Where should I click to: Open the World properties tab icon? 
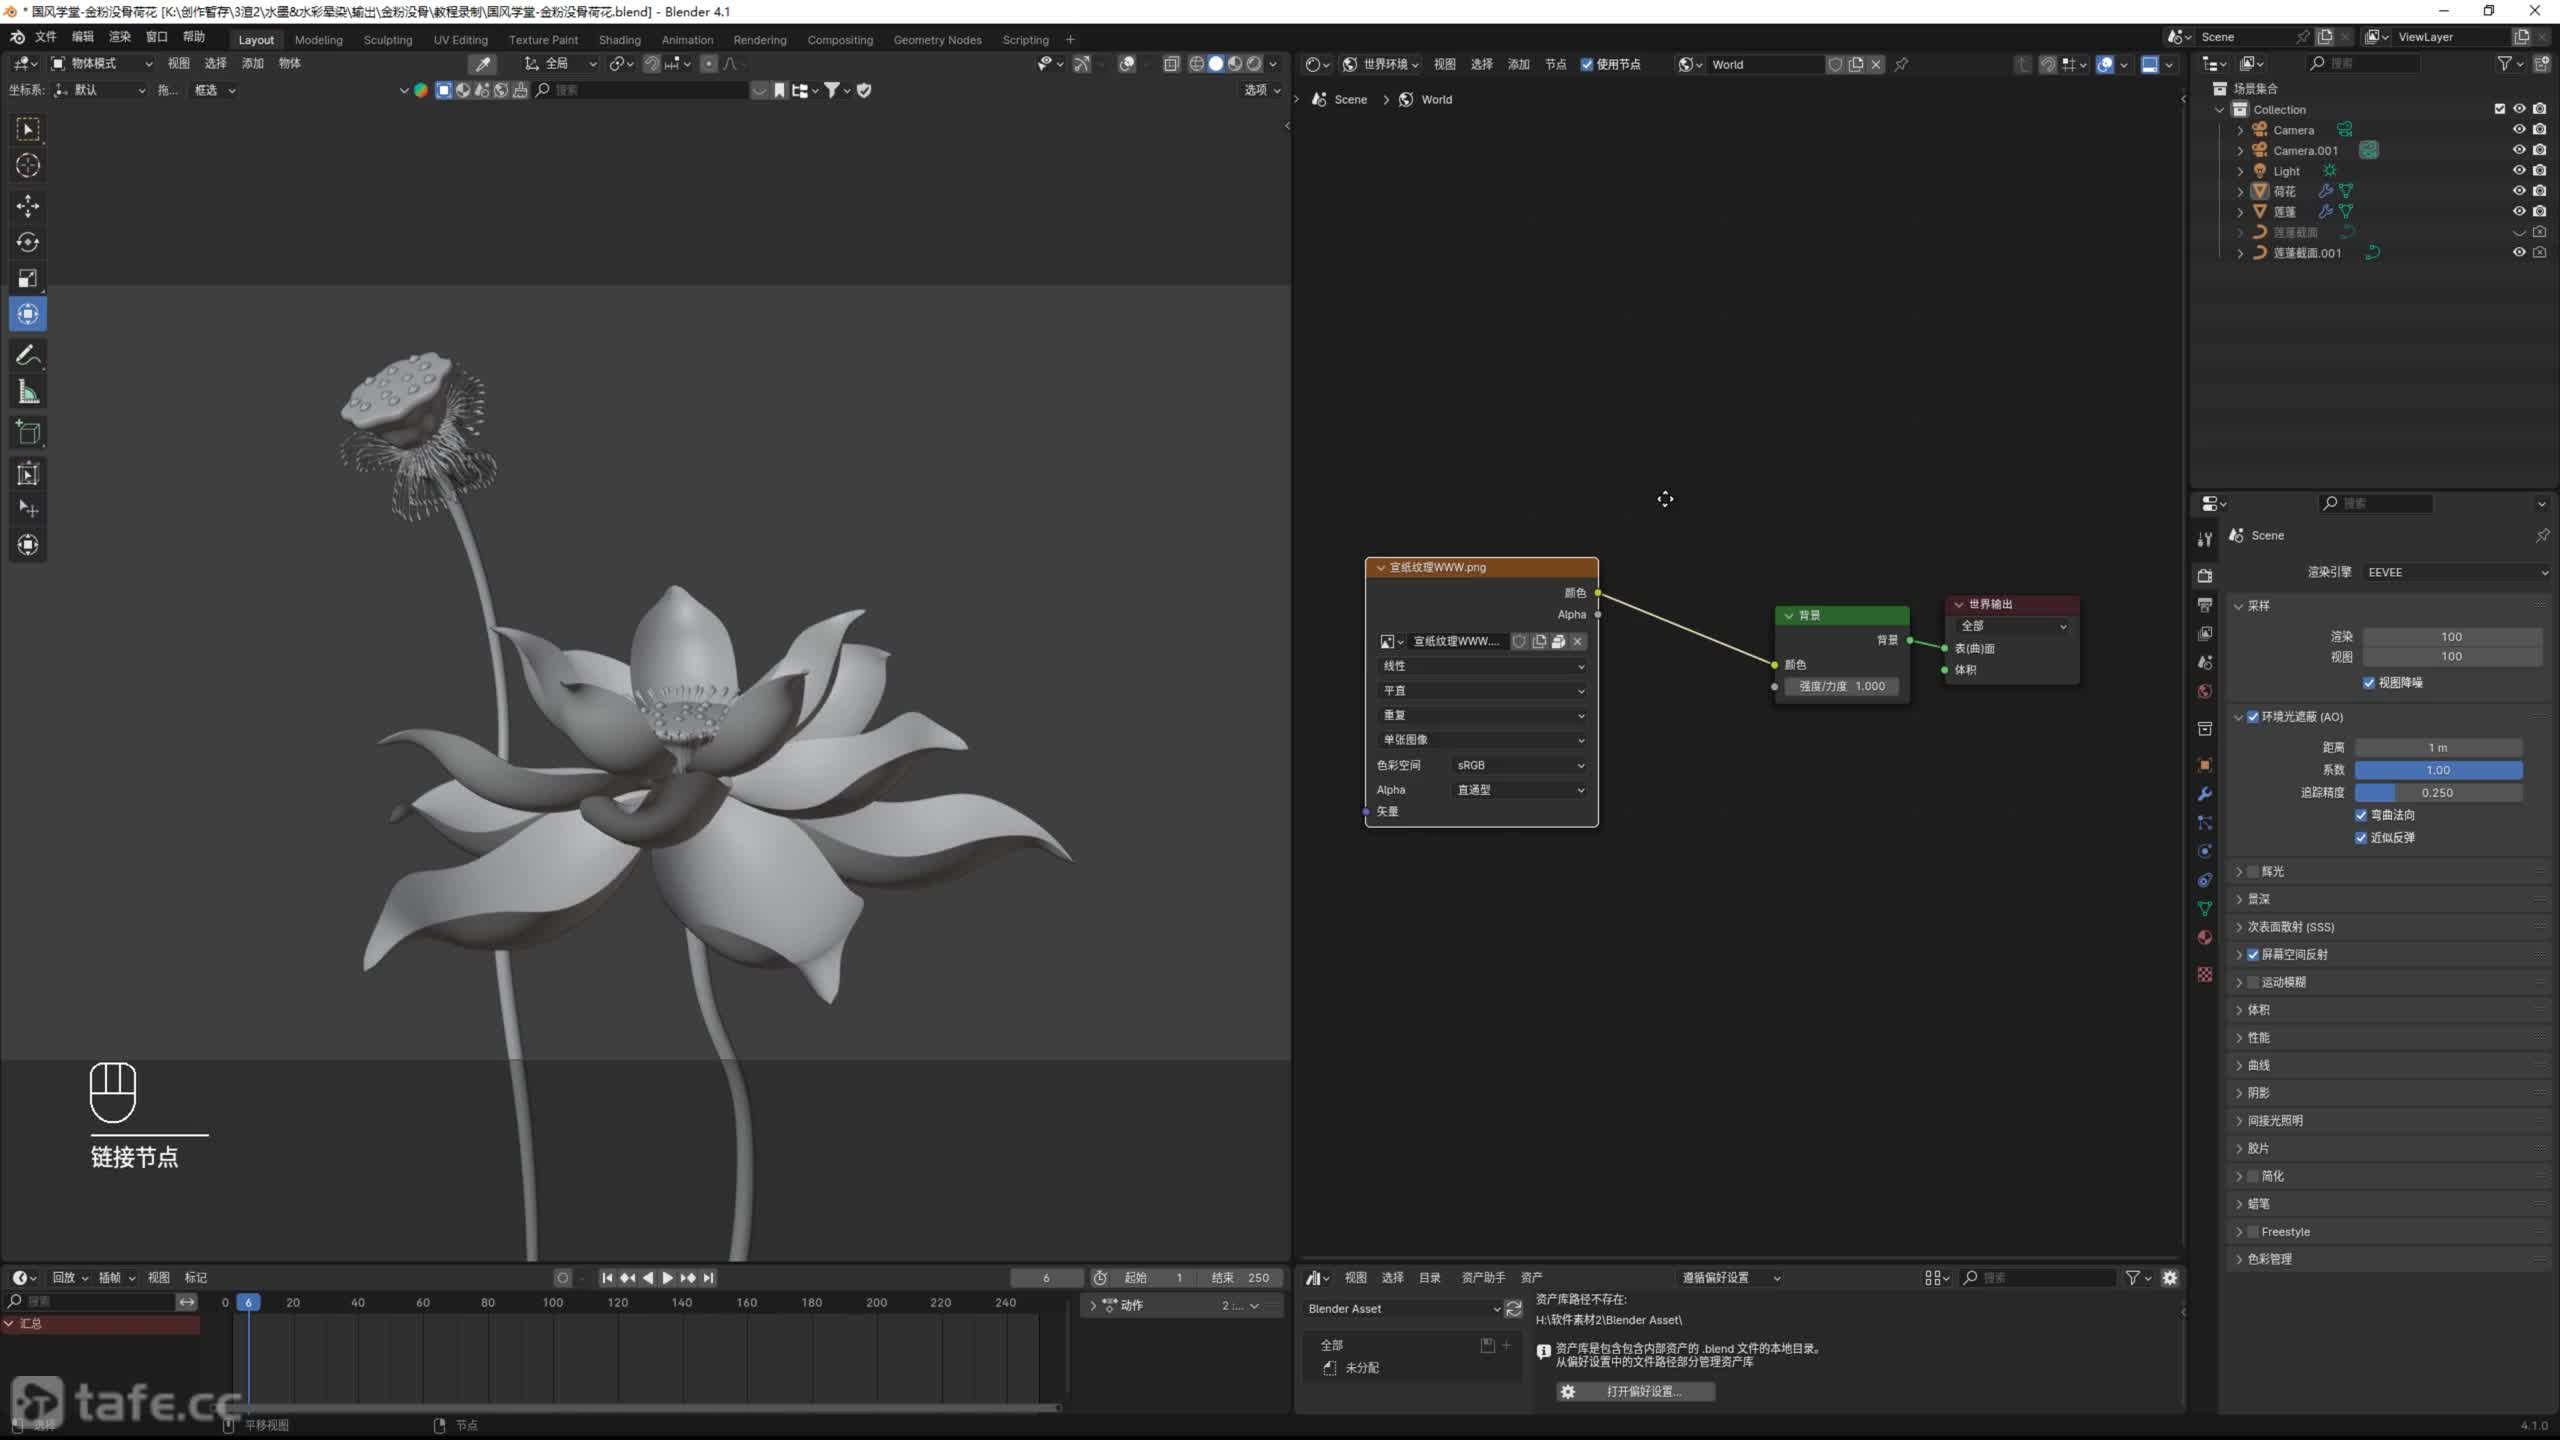coord(2205,691)
